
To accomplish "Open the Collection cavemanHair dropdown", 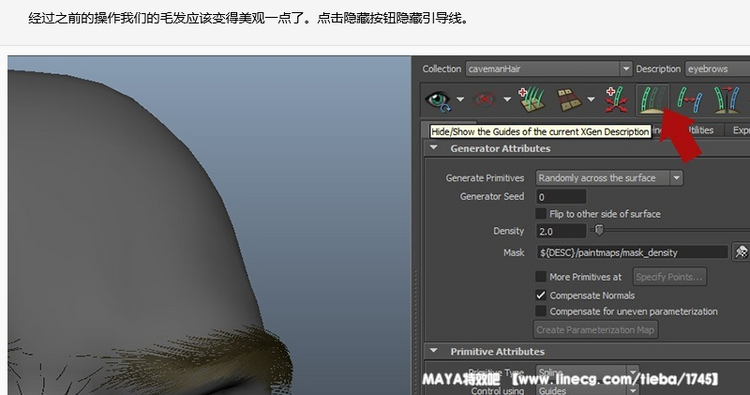I will [x=549, y=69].
